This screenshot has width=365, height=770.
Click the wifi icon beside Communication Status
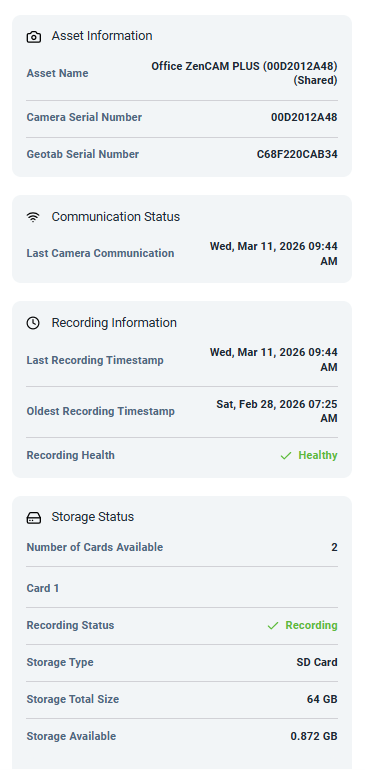click(x=33, y=217)
